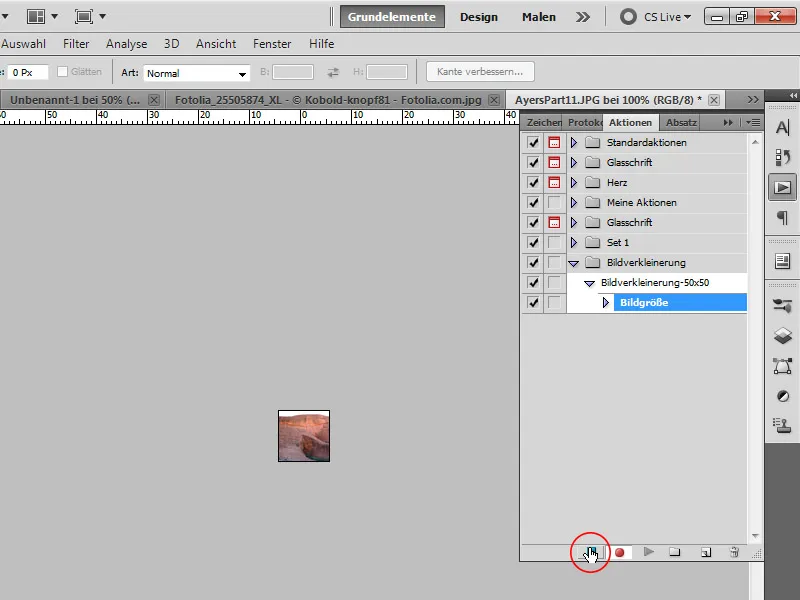Viewport: 800px width, 600px height.
Task: Play the selected action
Action: pyautogui.click(x=648, y=552)
